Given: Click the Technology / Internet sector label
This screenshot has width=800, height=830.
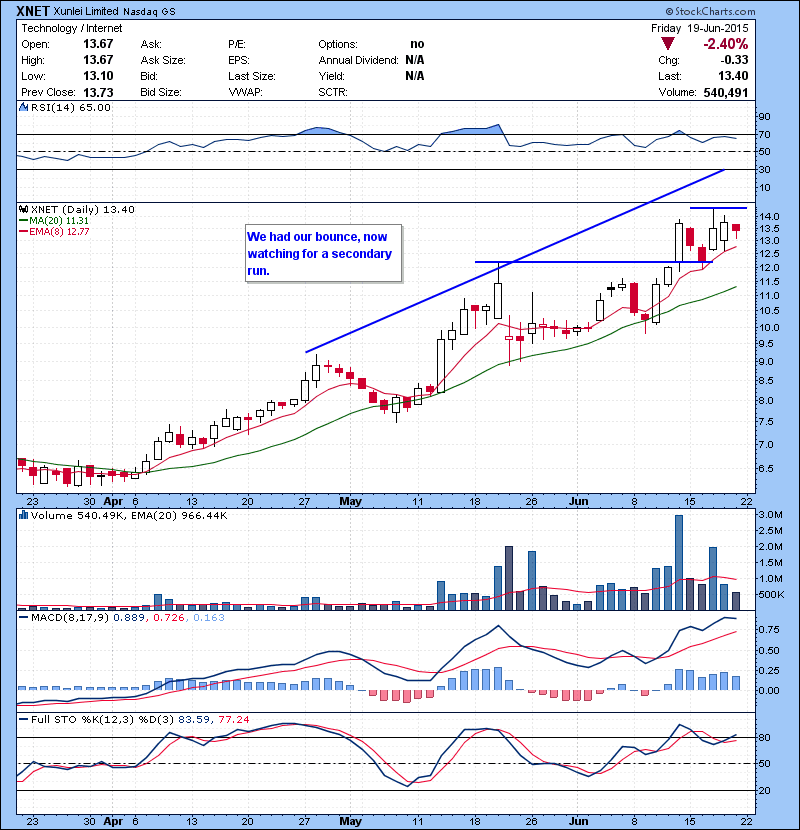Looking at the screenshot, I should click(x=71, y=28).
